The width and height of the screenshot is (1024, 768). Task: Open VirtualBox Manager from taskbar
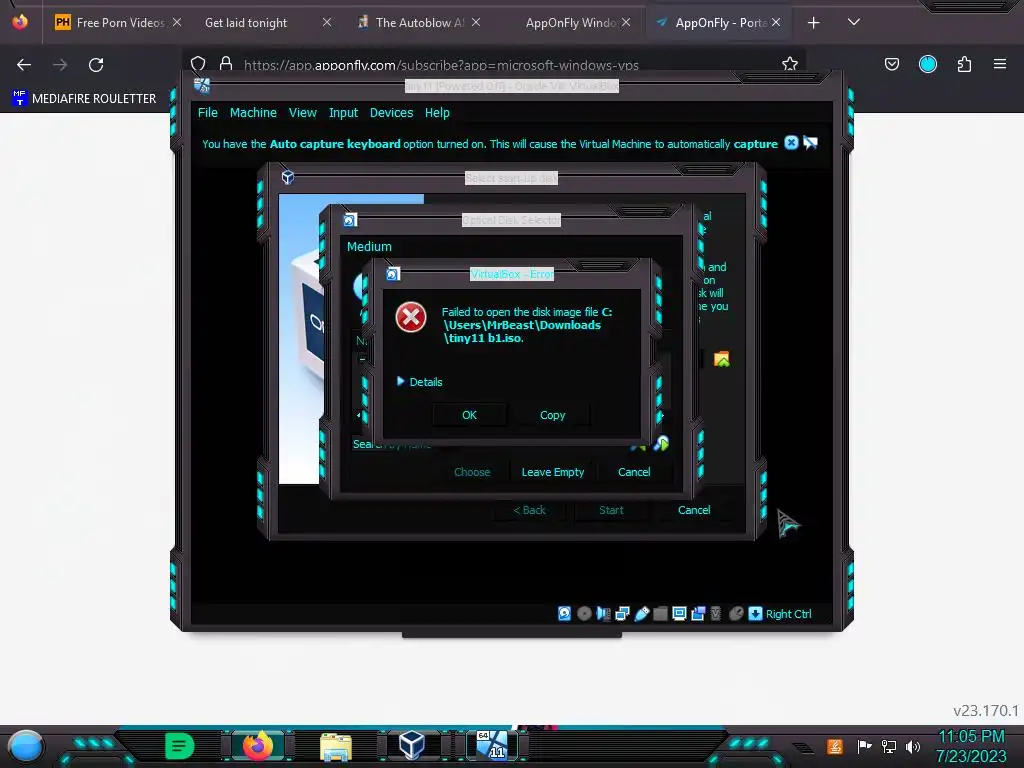click(x=411, y=745)
